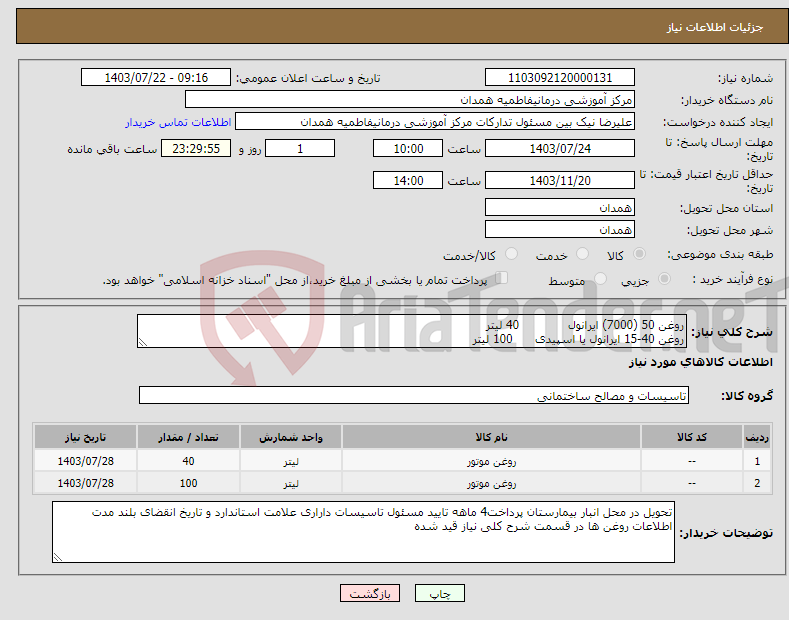Click the گروه کالا field تاسیسات و مصالح ساختمانی
The image size is (789, 620).
(x=414, y=396)
